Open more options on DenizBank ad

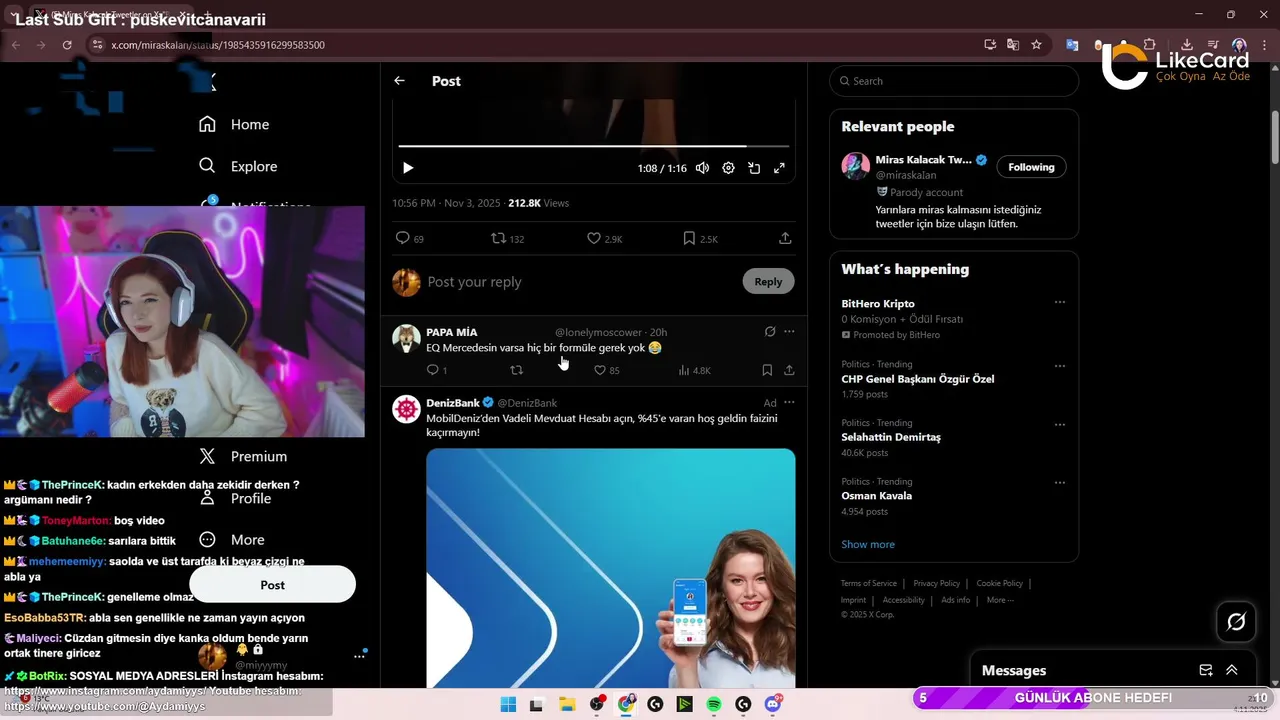[789, 402]
